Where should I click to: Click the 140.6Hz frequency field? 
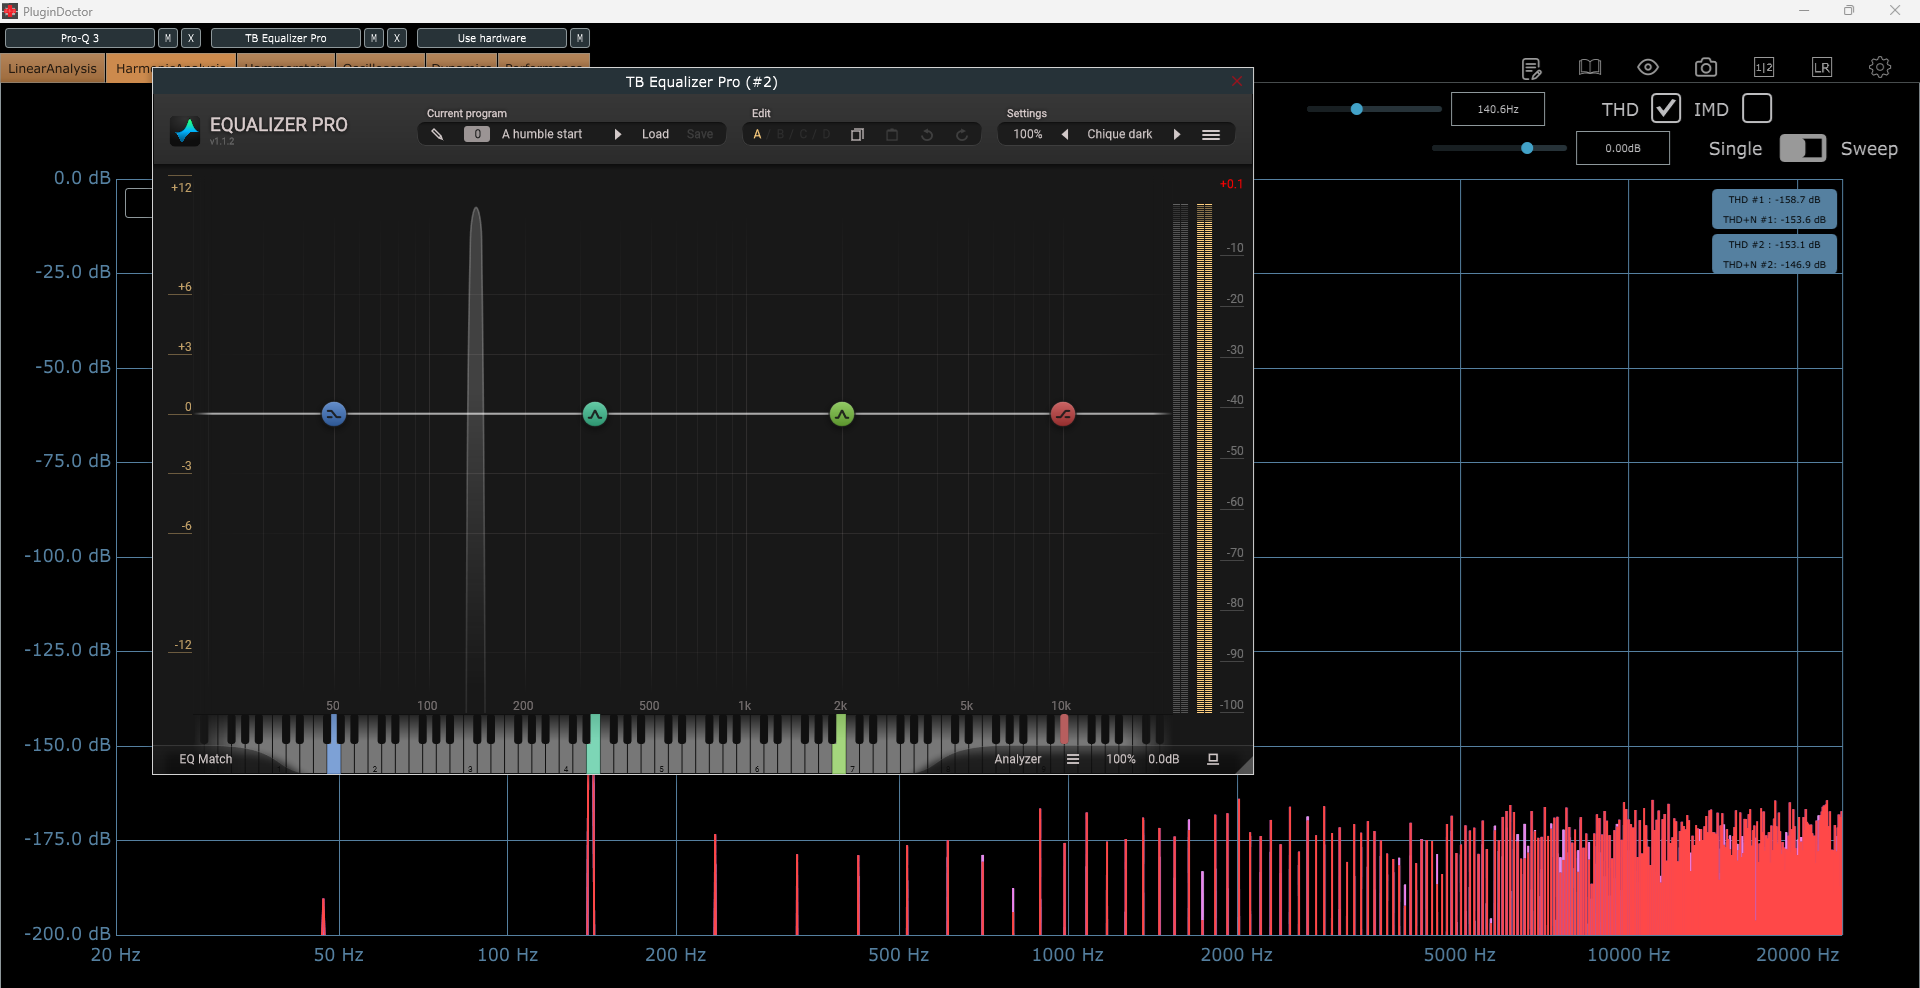click(x=1498, y=109)
